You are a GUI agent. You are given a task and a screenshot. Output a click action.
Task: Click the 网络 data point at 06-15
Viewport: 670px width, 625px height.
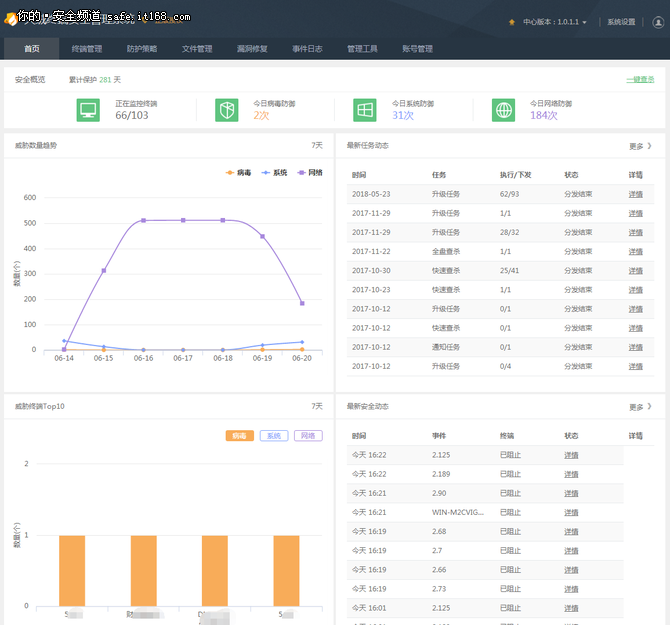104,270
